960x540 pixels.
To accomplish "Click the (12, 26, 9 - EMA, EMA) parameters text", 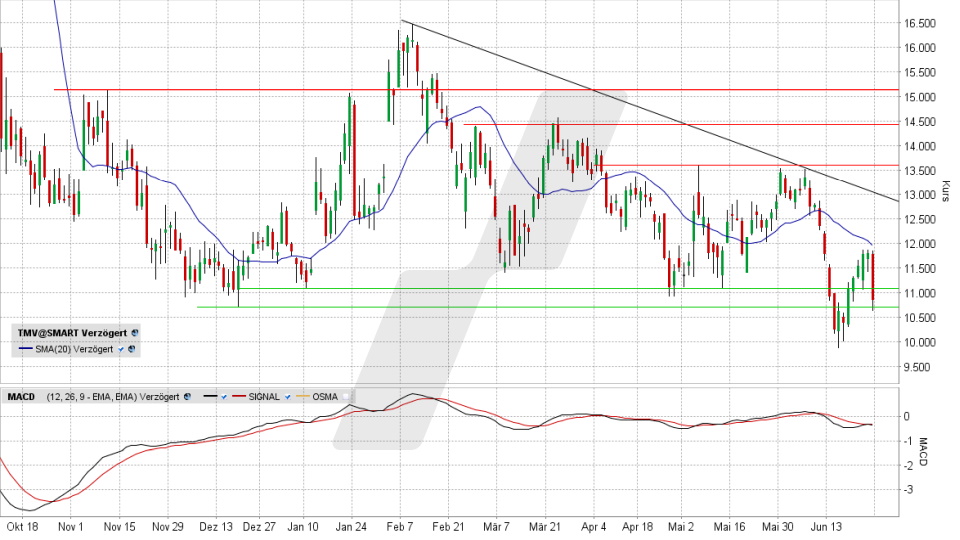I will (92, 397).
